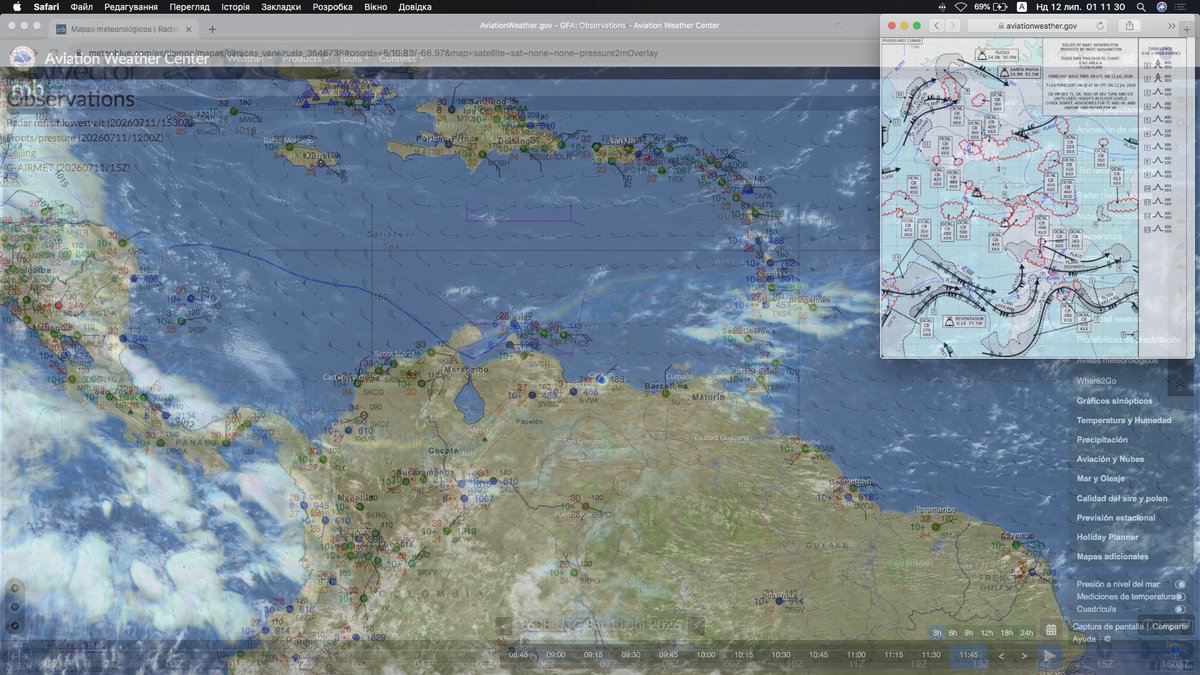The height and width of the screenshot is (675, 1200).
Task: Expand the Tools navigation dropdown
Action: click(353, 58)
